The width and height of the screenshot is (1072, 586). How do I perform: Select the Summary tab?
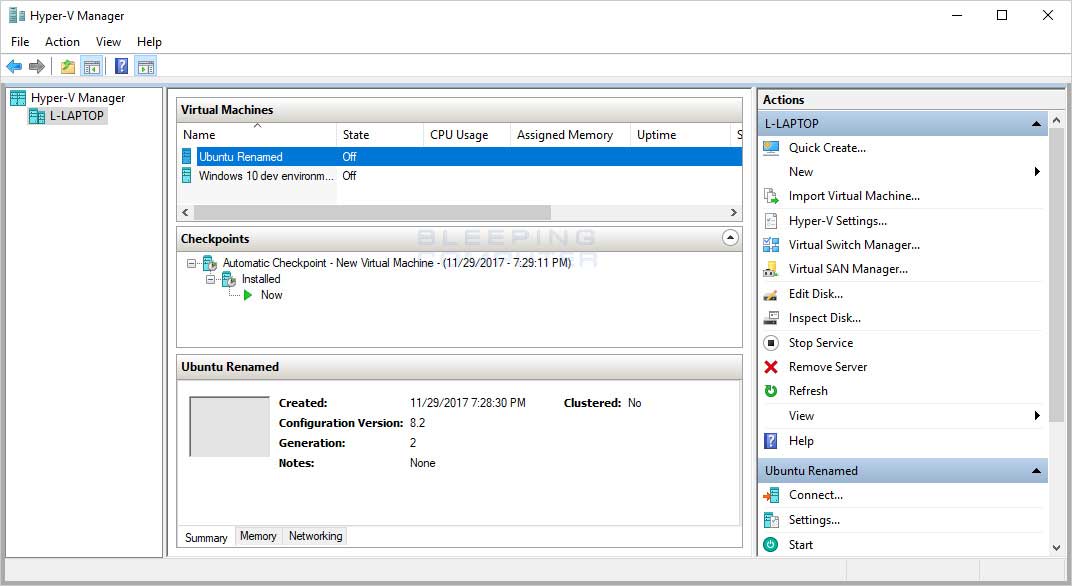206,537
